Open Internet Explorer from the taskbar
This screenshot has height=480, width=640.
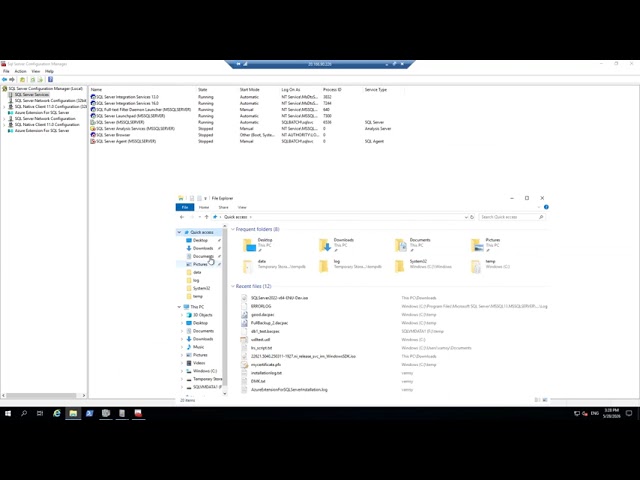click(57, 413)
